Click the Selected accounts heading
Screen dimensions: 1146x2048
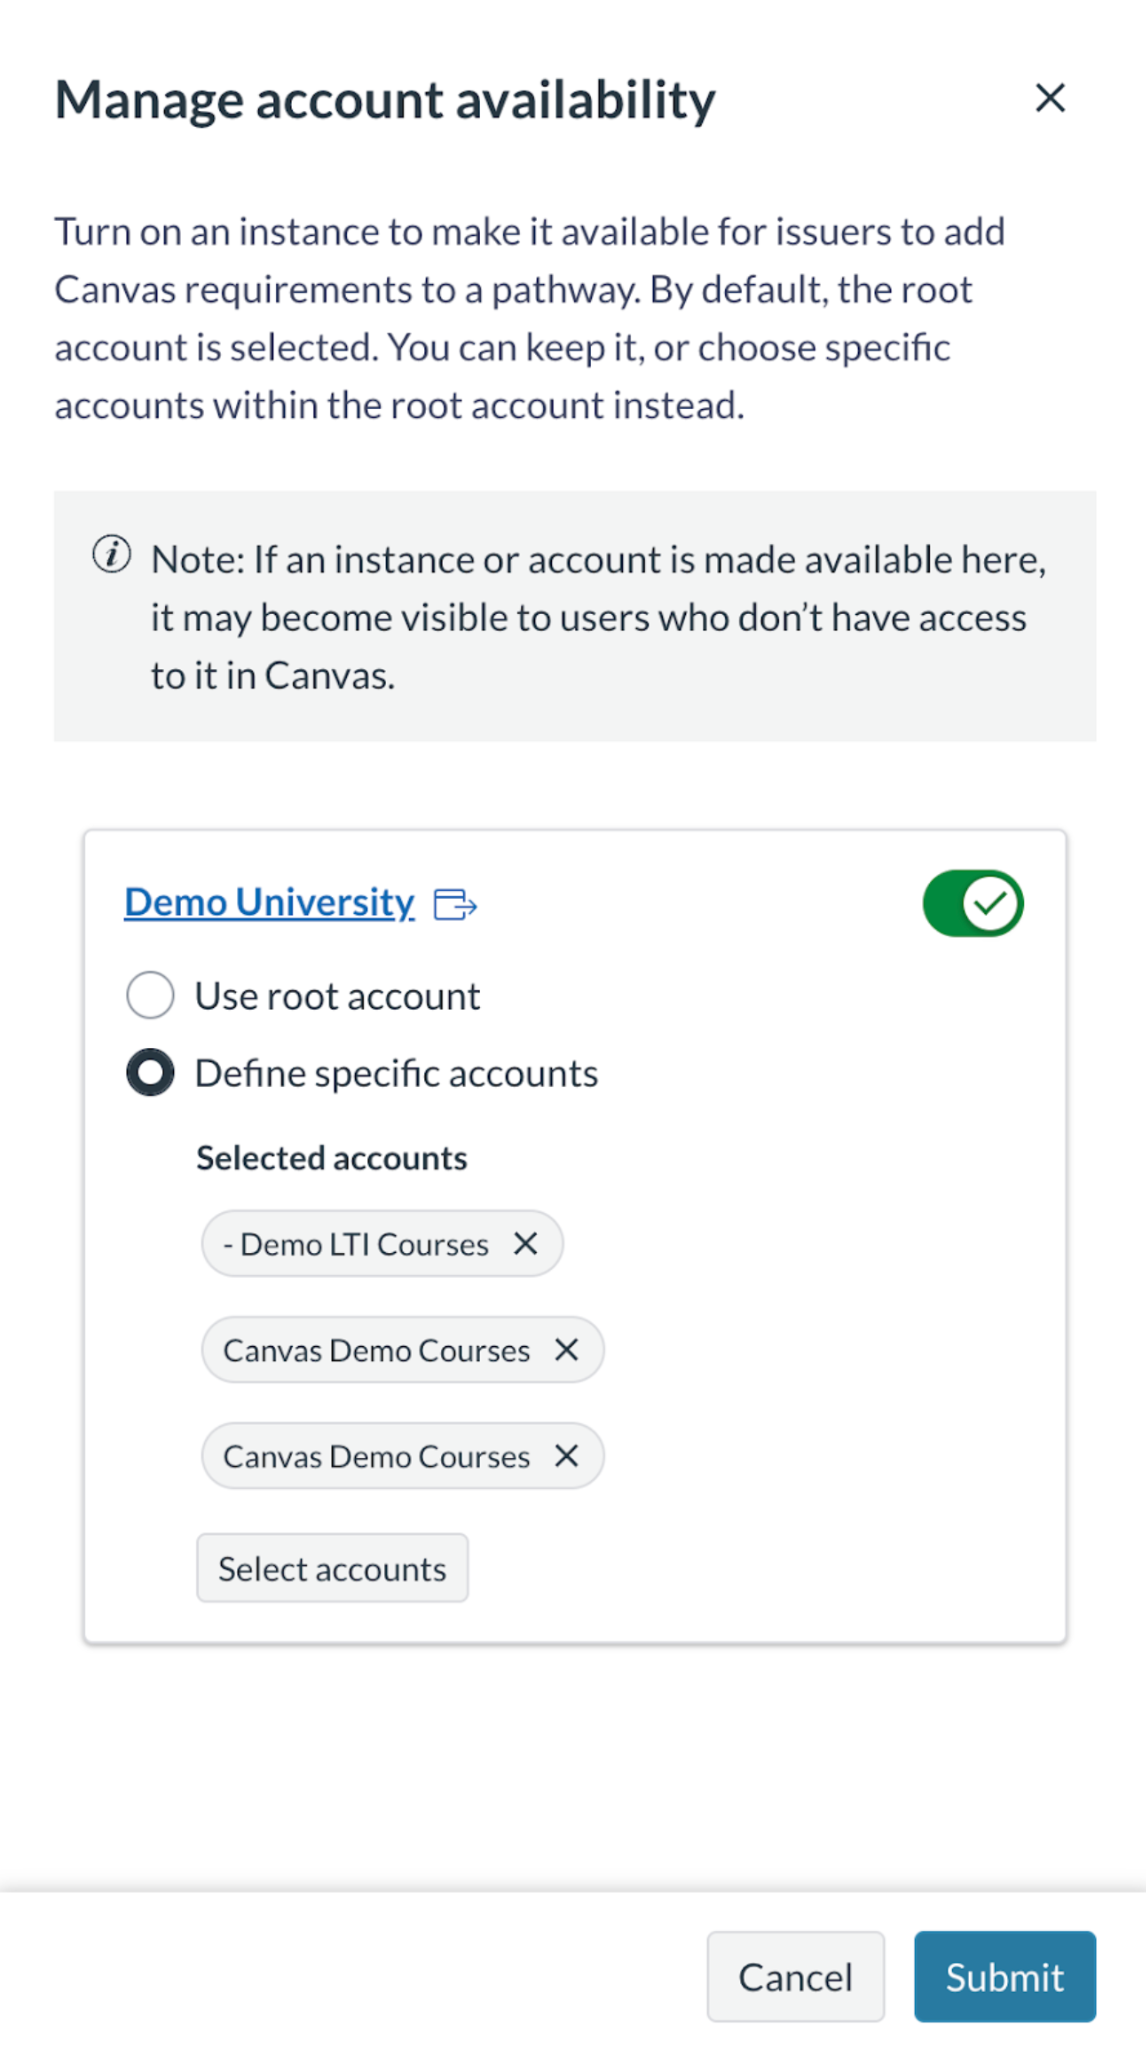click(331, 1157)
